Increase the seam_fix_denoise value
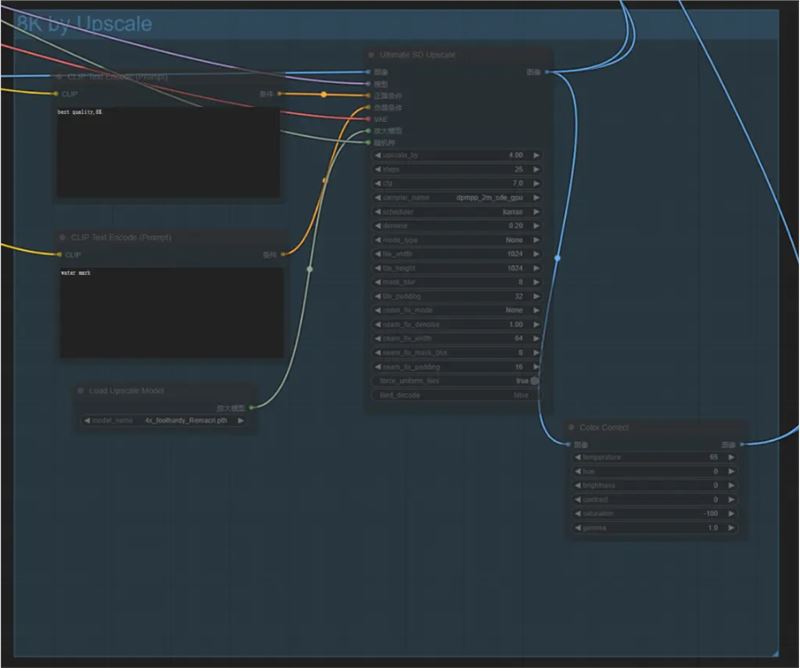Viewport: 800px width, 668px height. 536,325
